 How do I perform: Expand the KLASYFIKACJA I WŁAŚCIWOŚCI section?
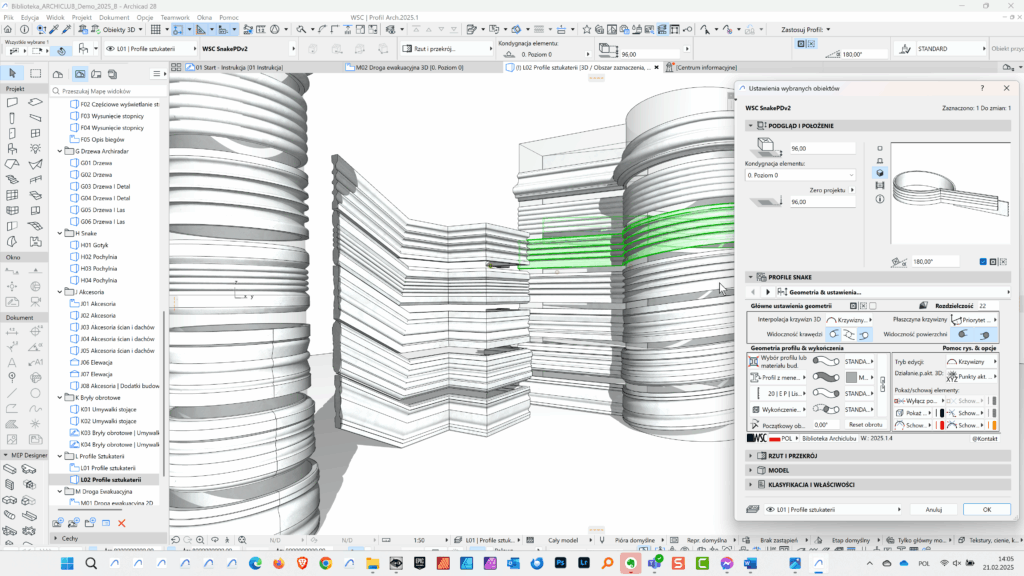click(810, 484)
